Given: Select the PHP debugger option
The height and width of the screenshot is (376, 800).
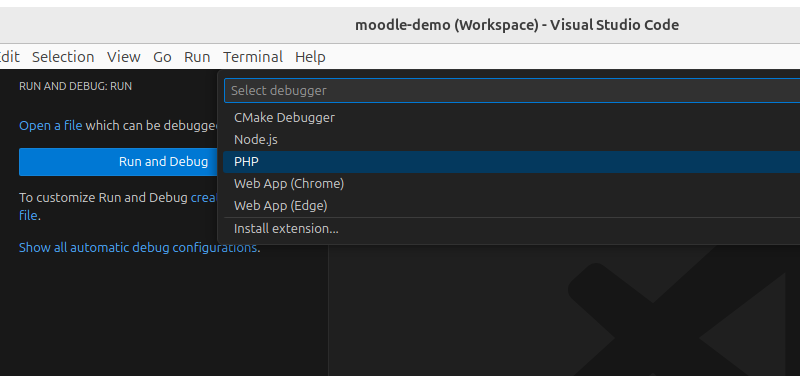Looking at the screenshot, I should pos(511,162).
